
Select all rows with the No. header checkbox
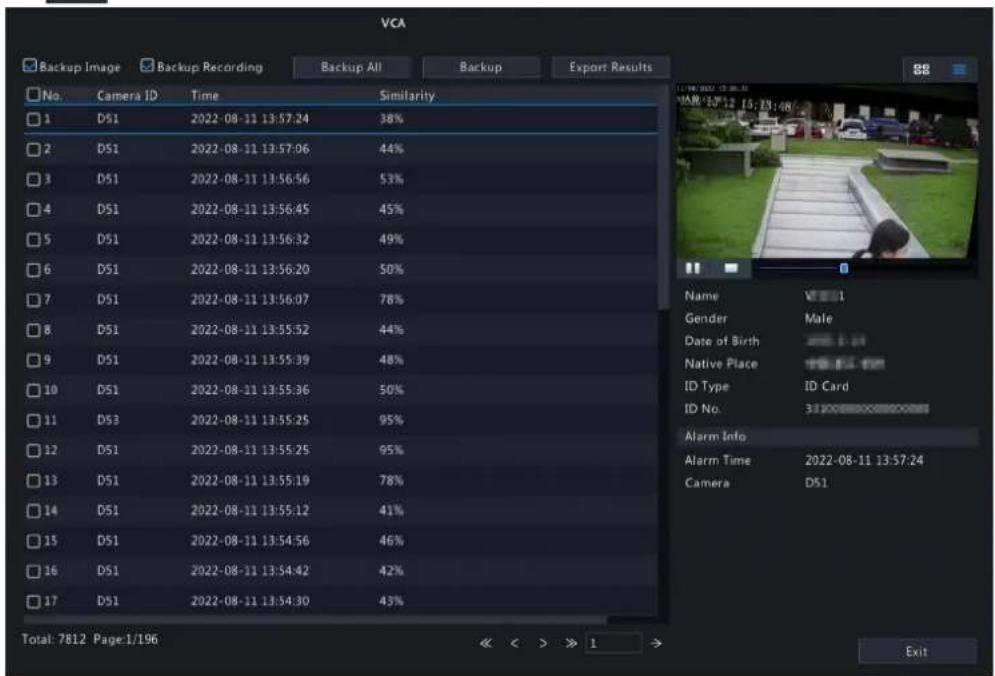tap(34, 95)
